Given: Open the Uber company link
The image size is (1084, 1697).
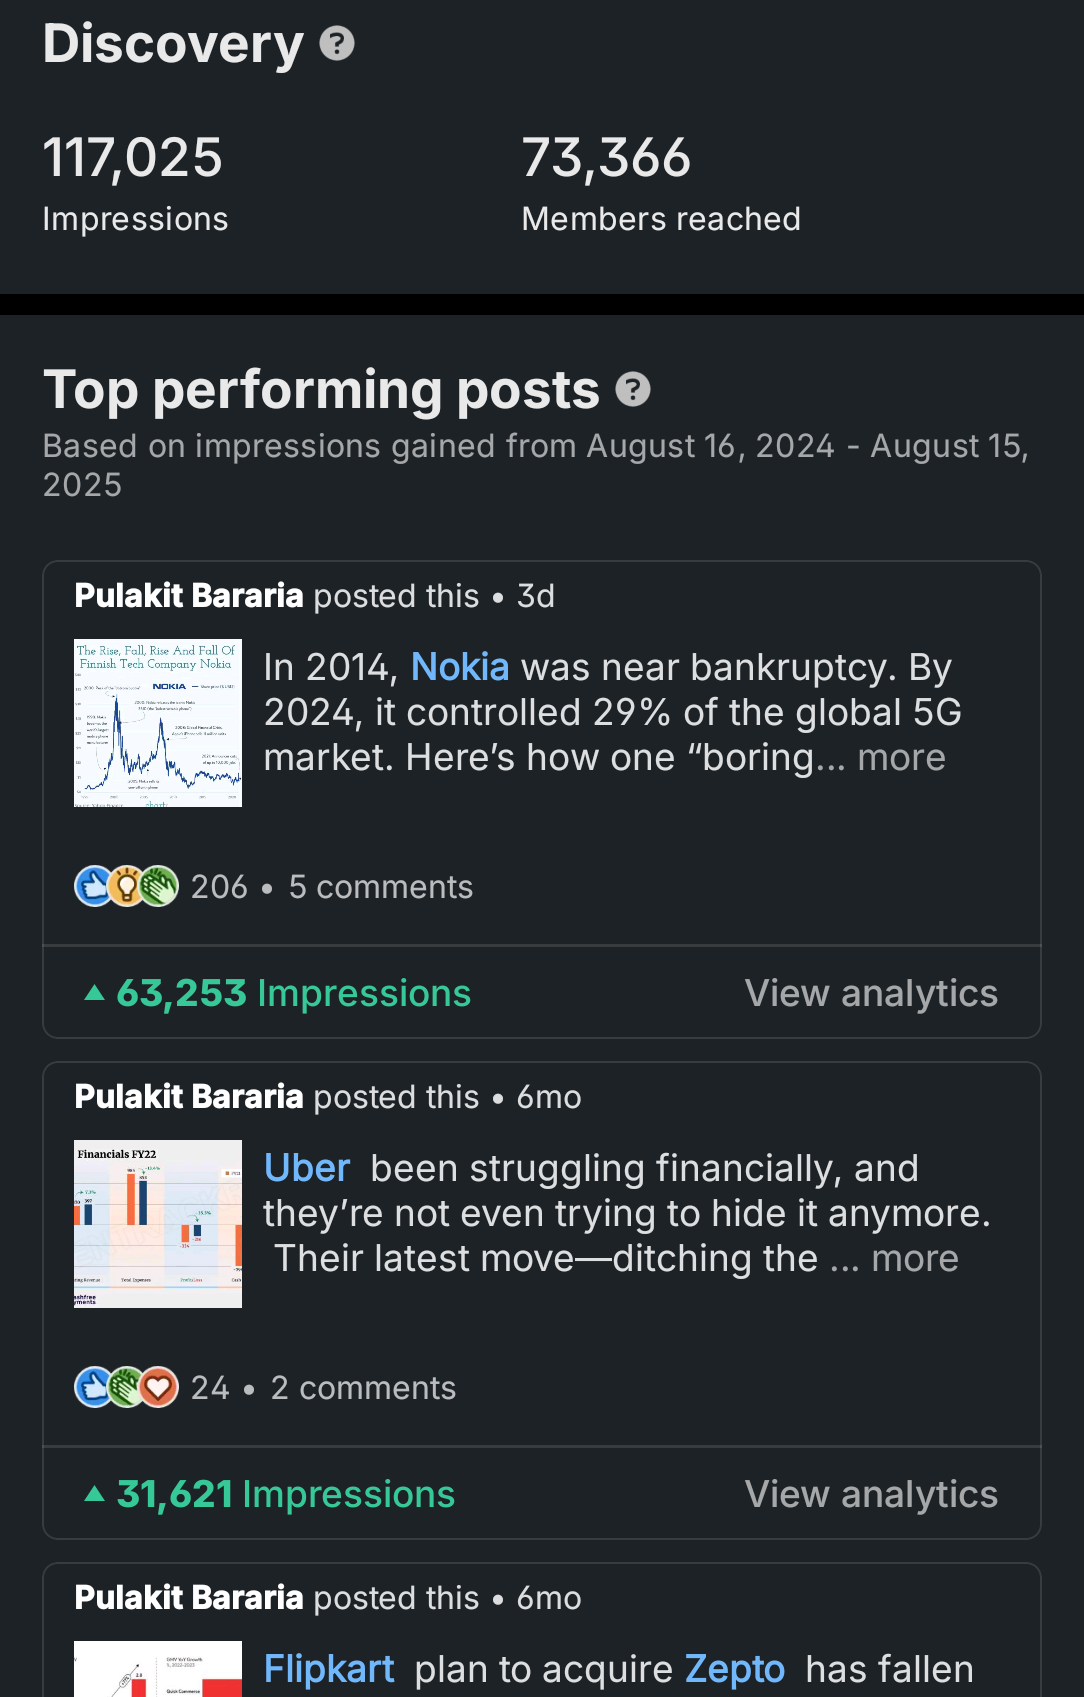Looking at the screenshot, I should point(307,1168).
